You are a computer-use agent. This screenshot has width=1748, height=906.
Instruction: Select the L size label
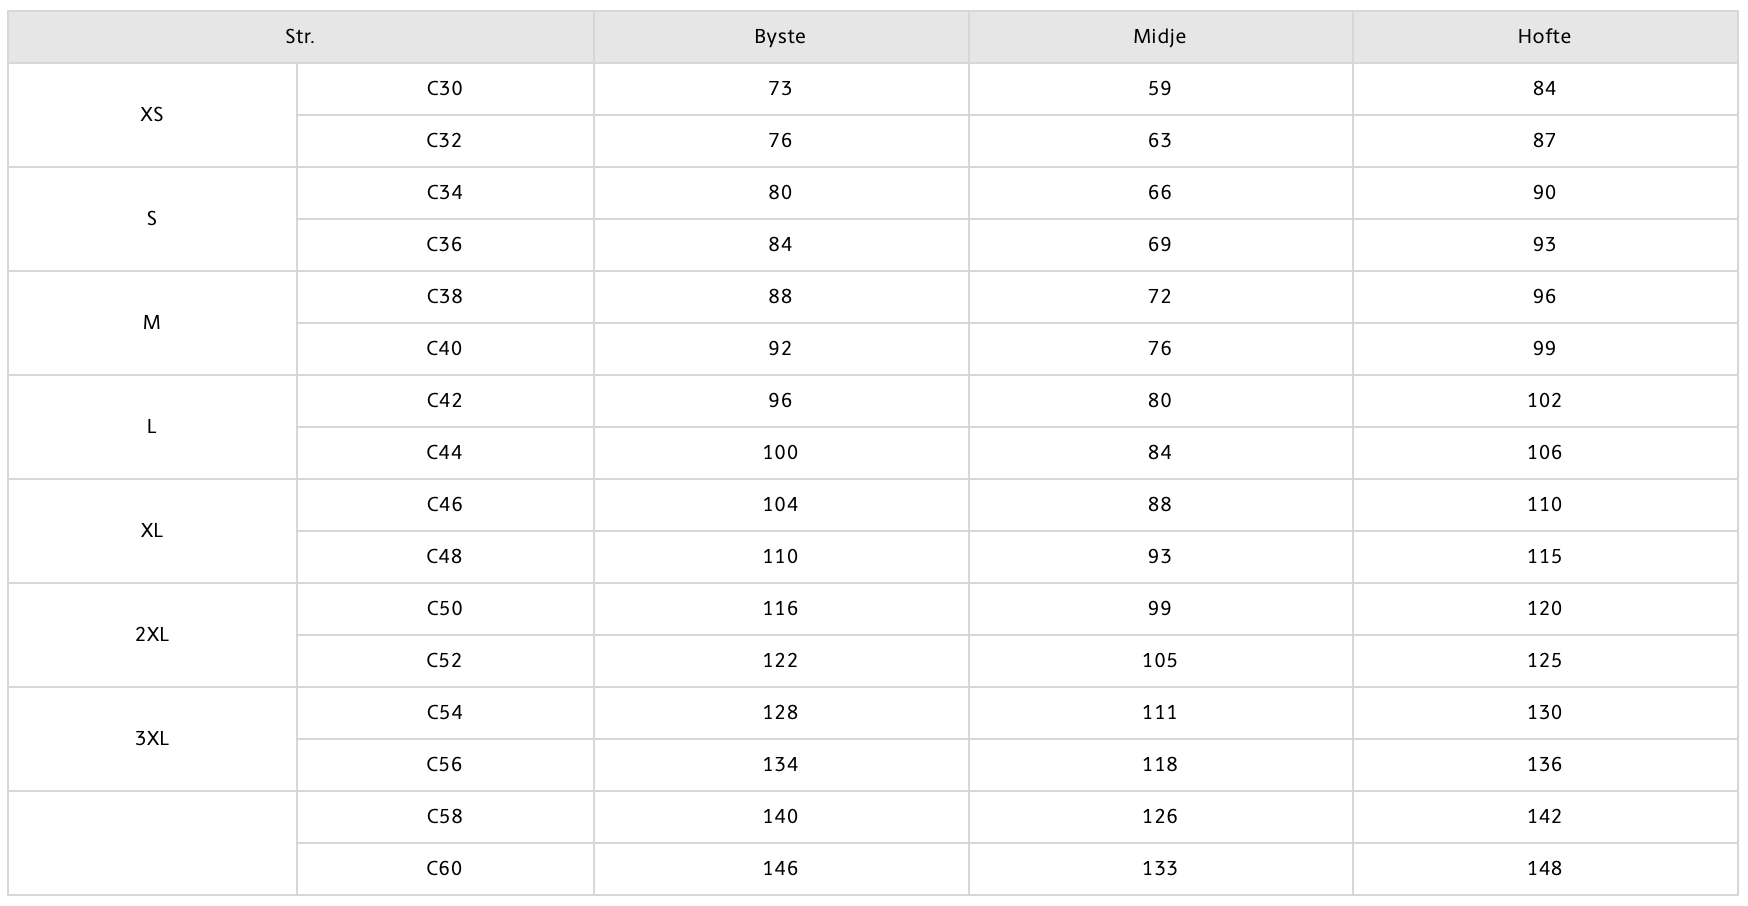coord(152,427)
